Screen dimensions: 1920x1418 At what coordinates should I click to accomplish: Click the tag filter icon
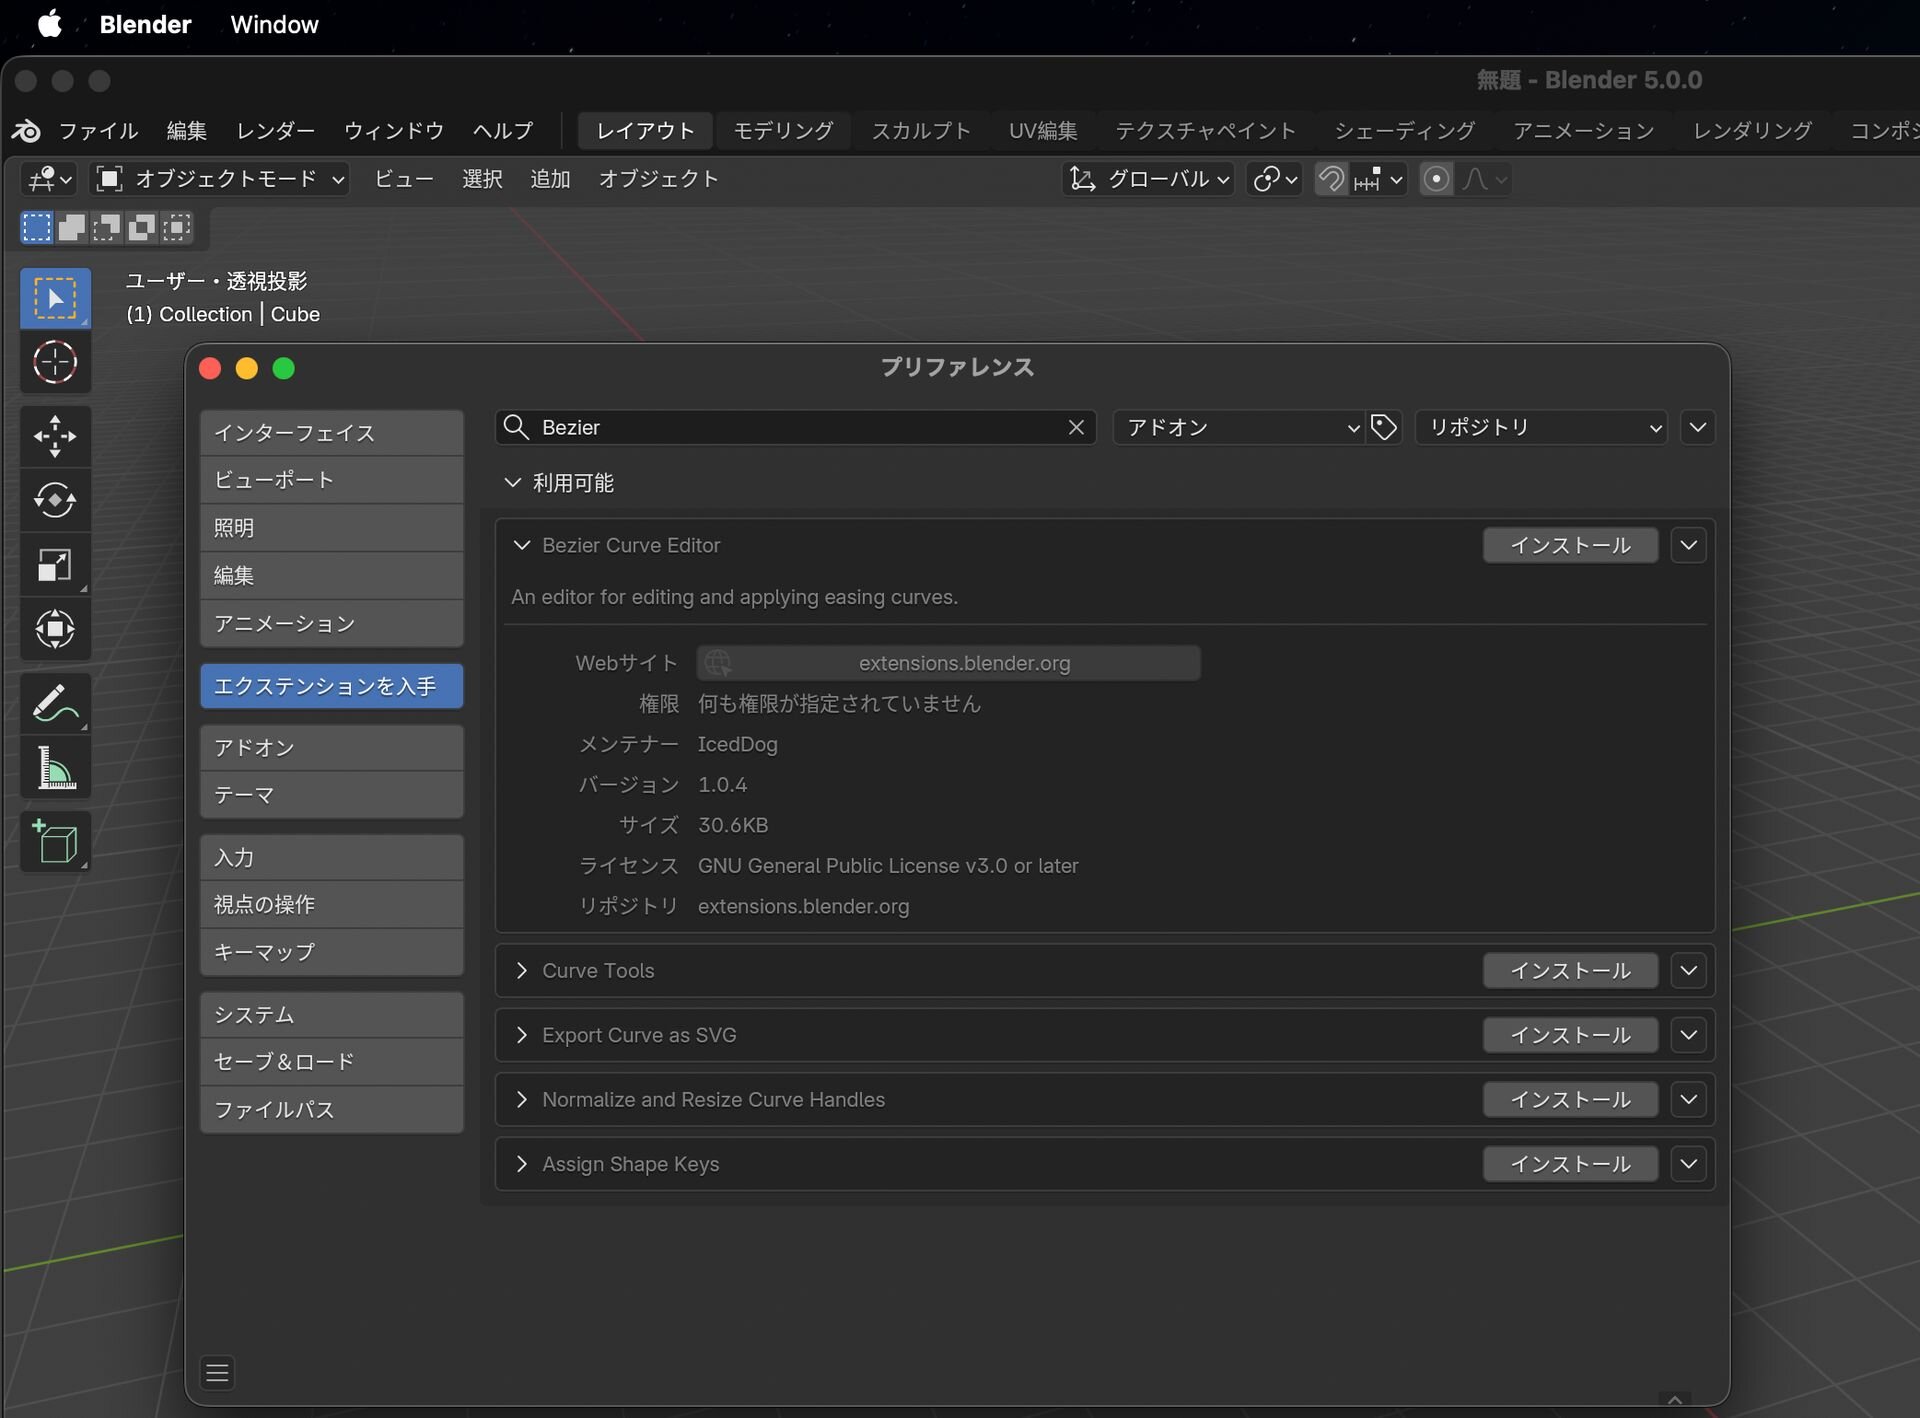coord(1384,427)
